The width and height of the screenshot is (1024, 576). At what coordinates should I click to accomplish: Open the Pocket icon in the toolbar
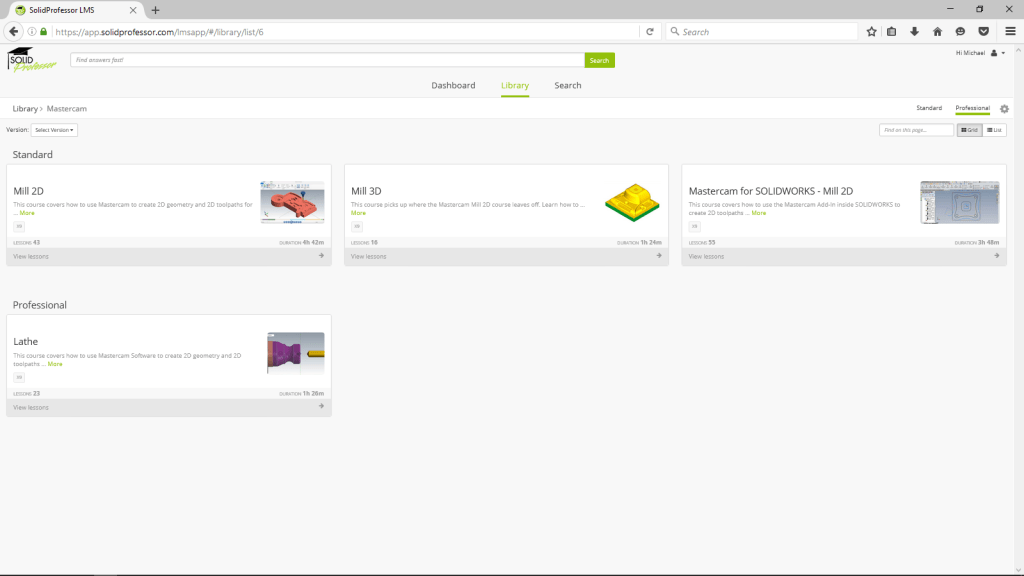tap(983, 32)
